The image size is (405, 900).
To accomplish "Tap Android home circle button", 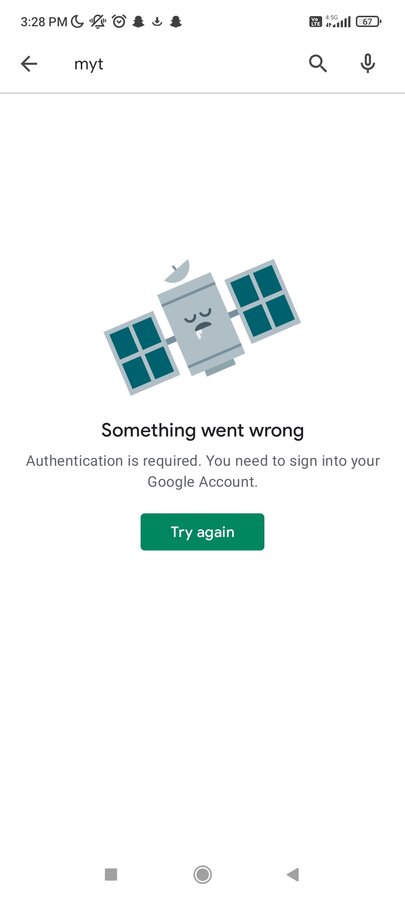I will (202, 874).
